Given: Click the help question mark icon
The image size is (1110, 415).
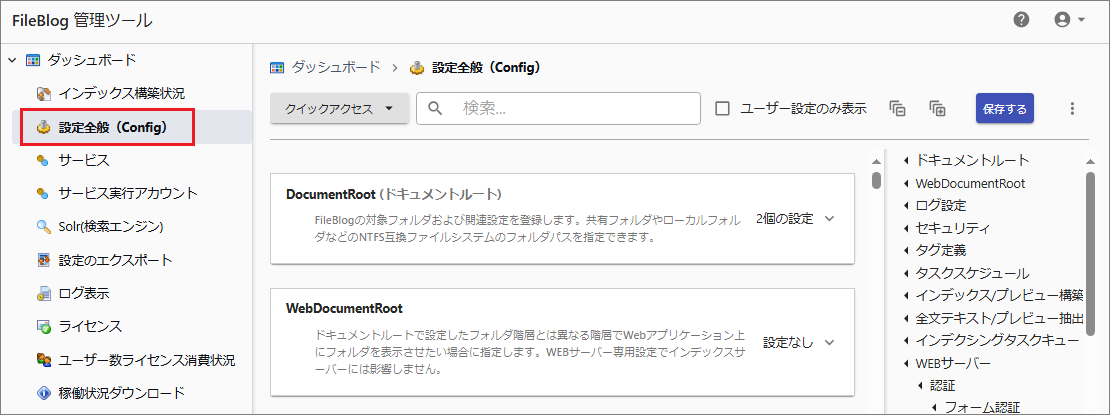Looking at the screenshot, I should pyautogui.click(x=1021, y=20).
